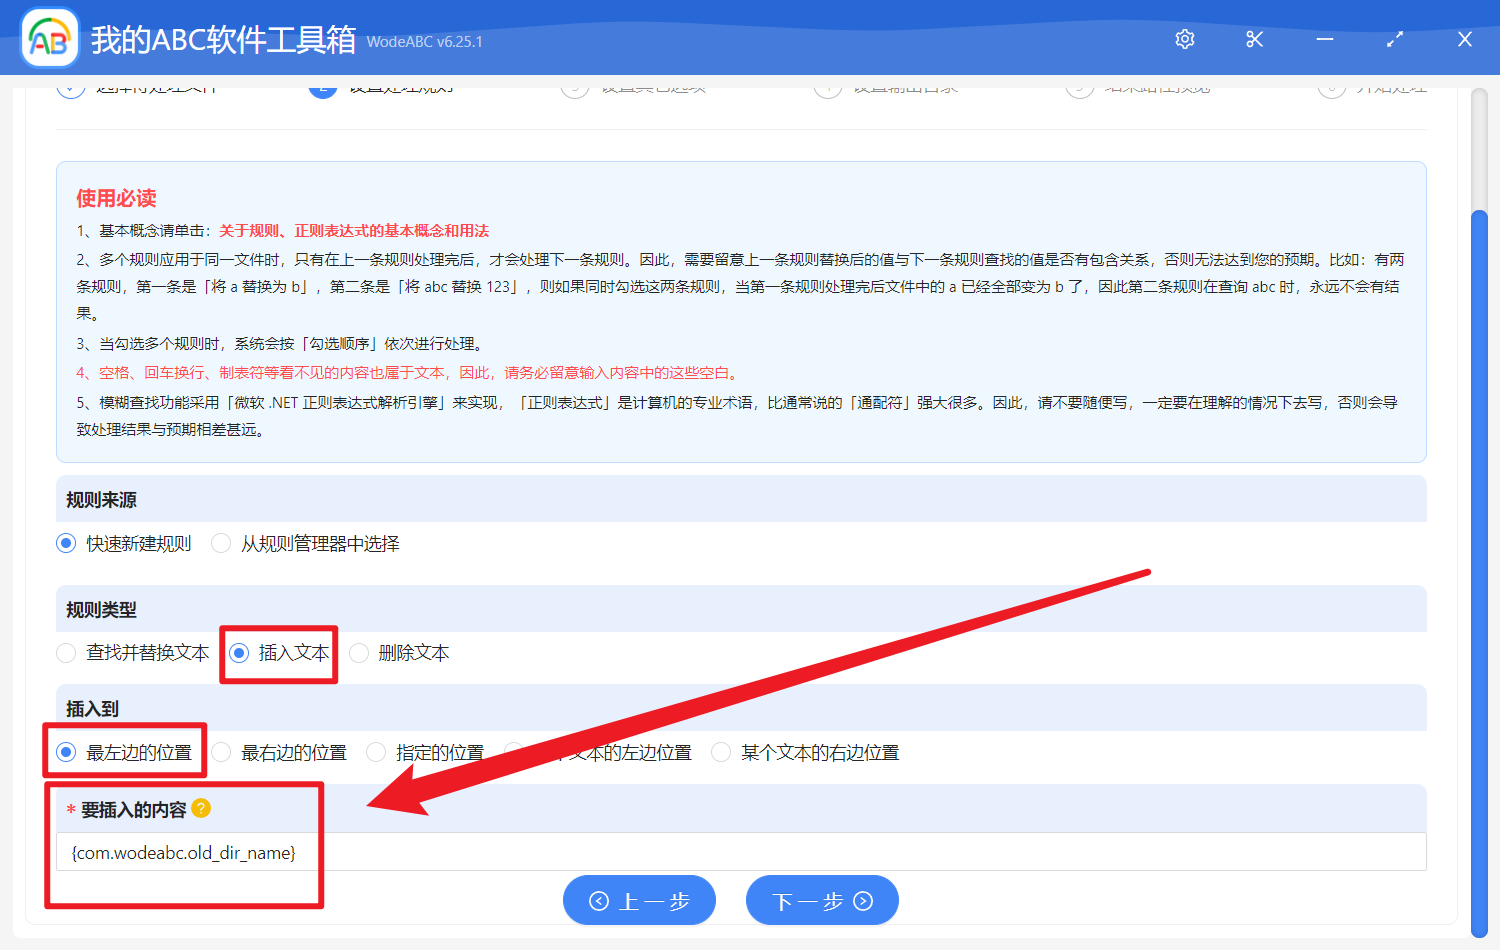Click the fourth wizard step circle icon
Screen dimensions: 1500x950
coord(828,87)
